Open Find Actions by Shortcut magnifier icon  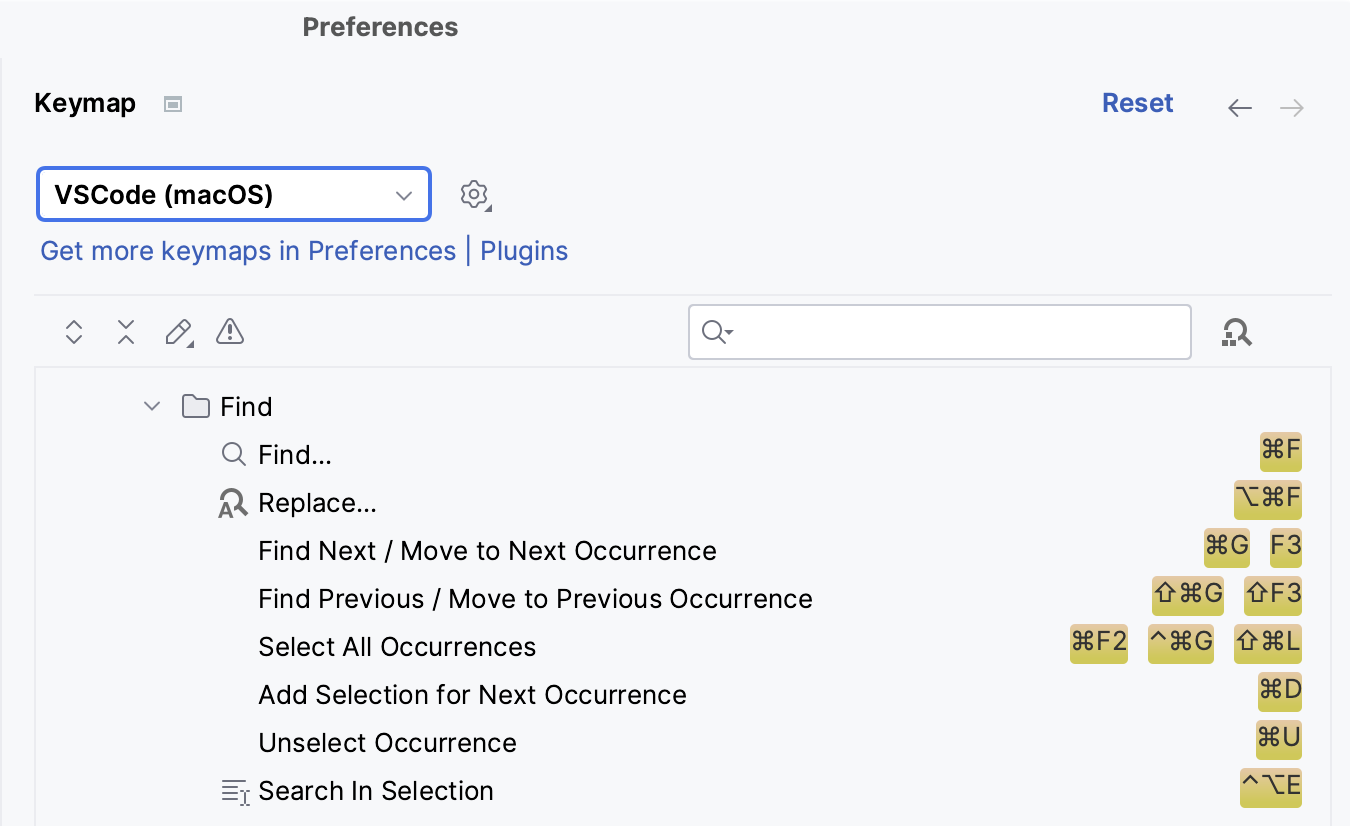click(x=1237, y=332)
